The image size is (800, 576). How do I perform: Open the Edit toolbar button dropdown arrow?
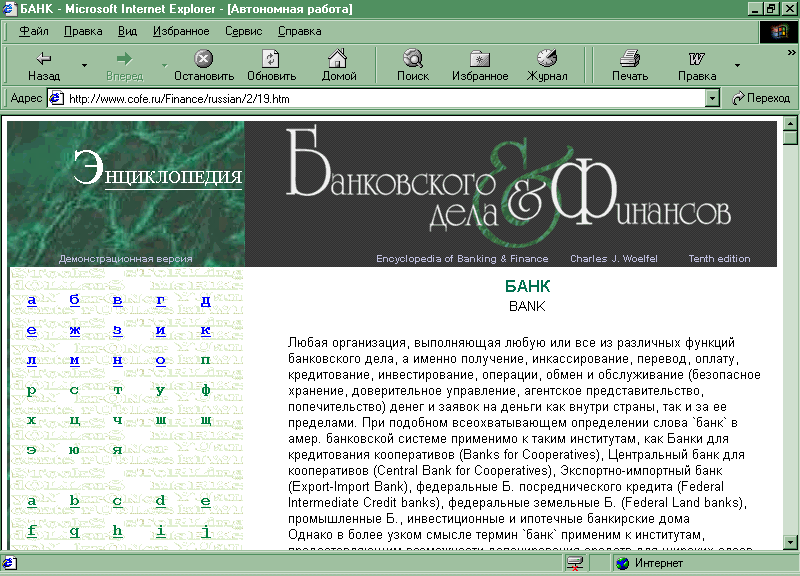pos(737,66)
